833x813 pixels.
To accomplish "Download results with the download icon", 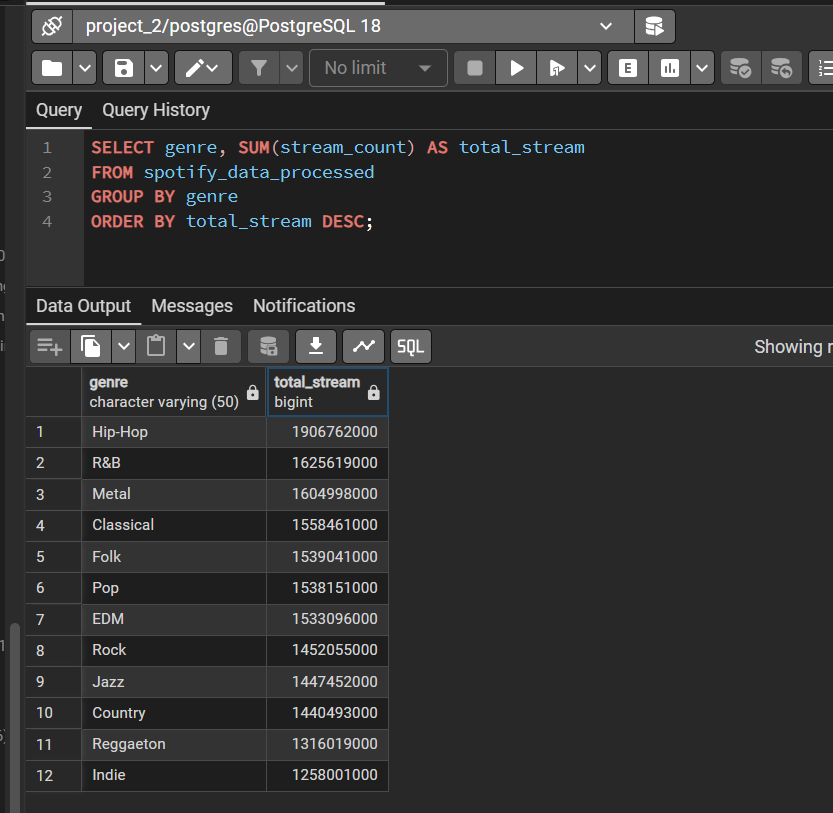I will click(316, 346).
